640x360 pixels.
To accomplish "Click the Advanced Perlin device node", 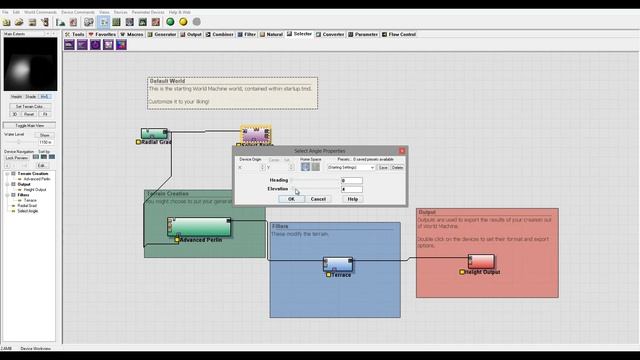I will click(x=199, y=227).
